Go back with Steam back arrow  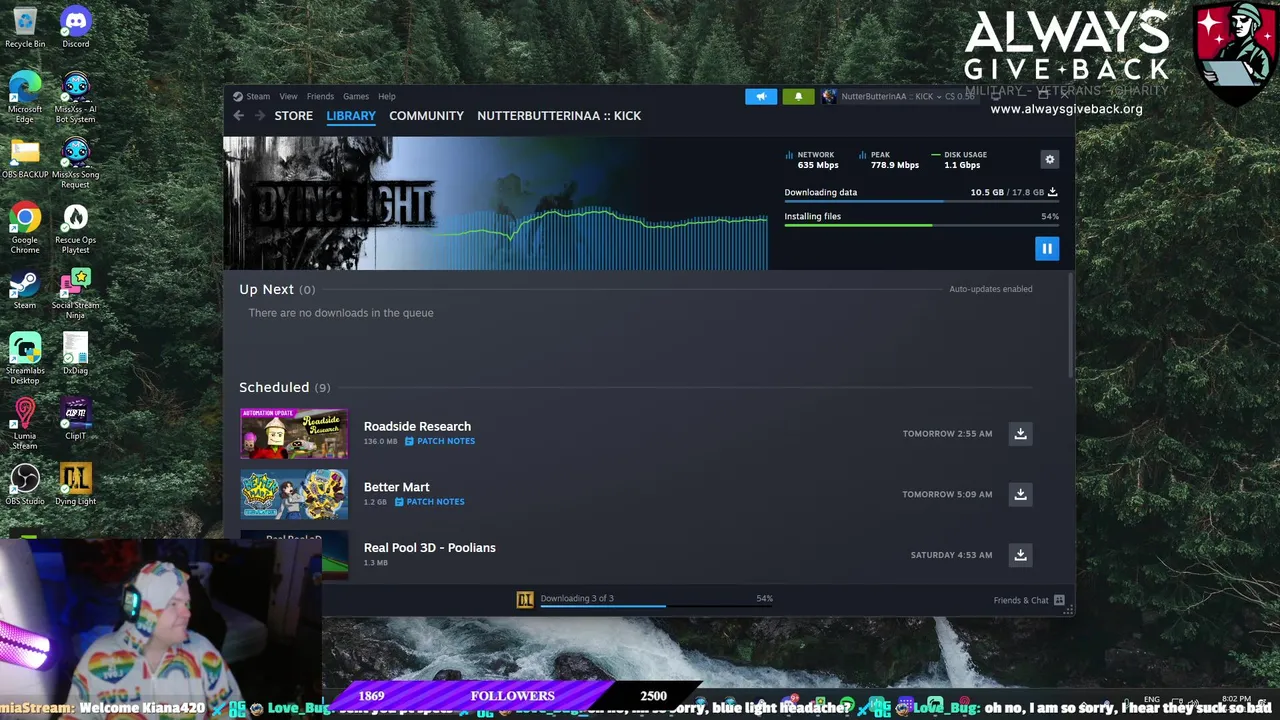click(238, 116)
